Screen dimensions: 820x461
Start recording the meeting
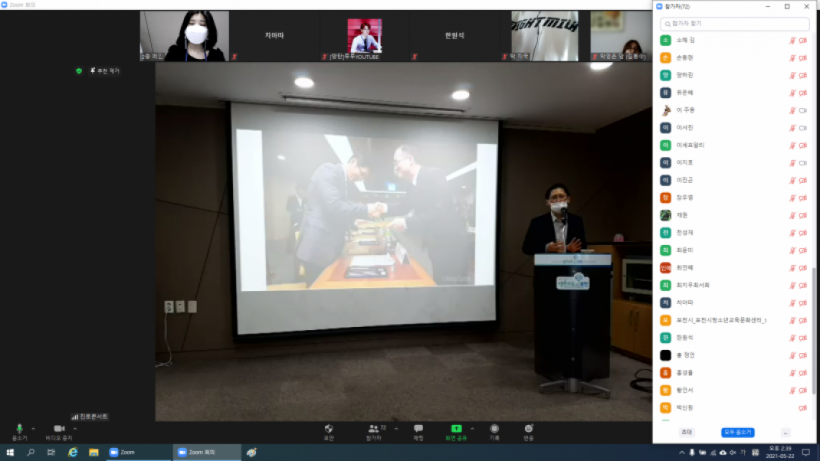(x=494, y=429)
